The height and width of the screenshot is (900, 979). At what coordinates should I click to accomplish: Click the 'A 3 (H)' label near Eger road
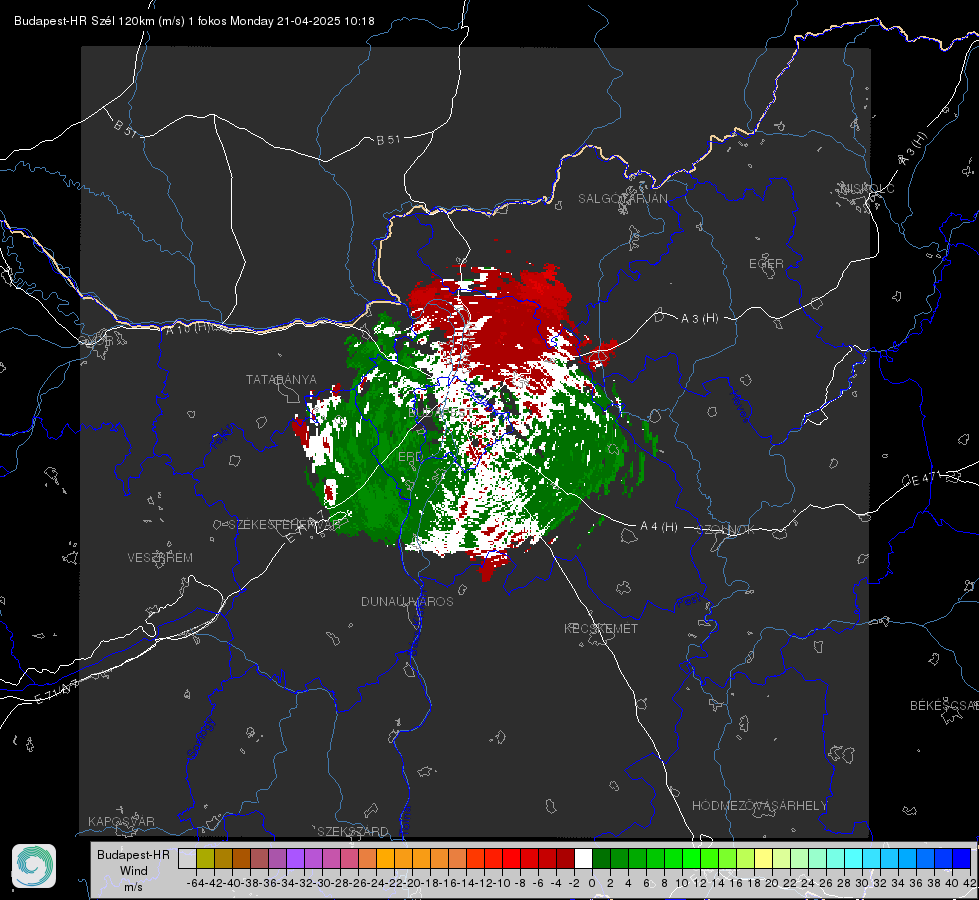pyautogui.click(x=699, y=319)
